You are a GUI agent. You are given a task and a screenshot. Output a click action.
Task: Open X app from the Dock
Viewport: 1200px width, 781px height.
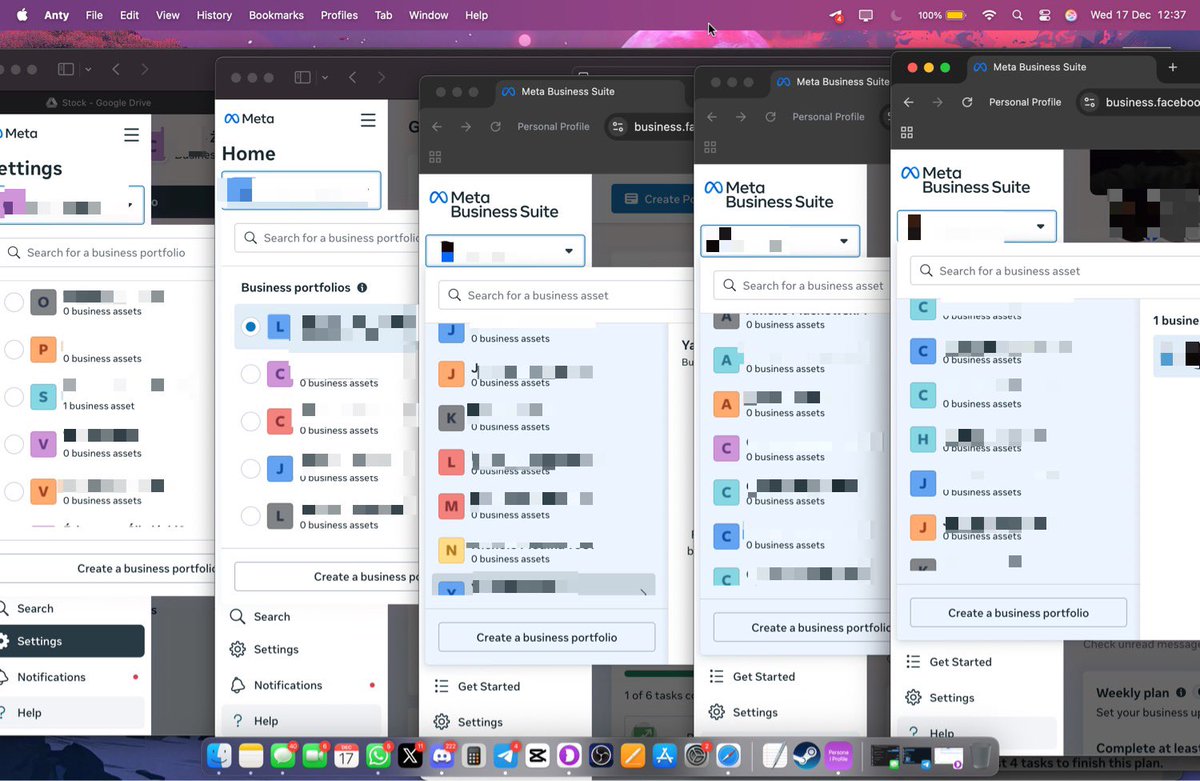pos(410,756)
